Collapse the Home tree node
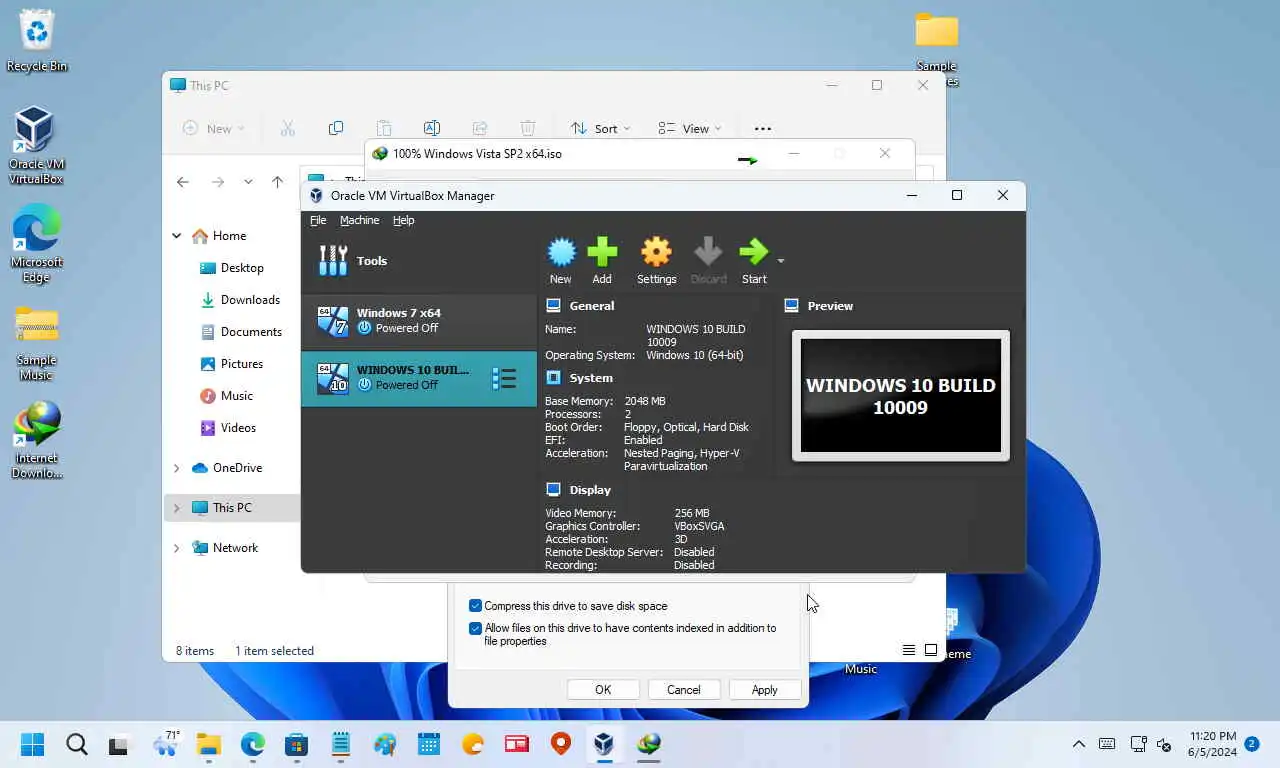1280x768 pixels. click(177, 236)
